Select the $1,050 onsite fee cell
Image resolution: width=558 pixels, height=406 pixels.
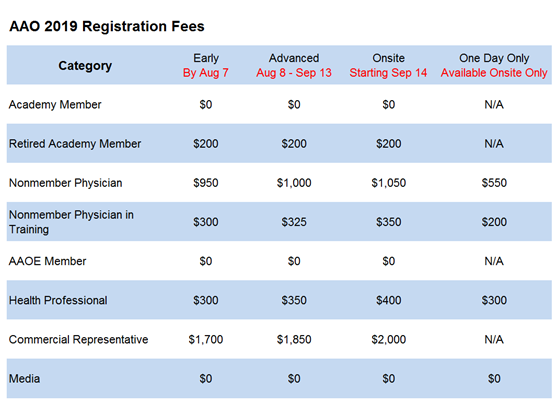pos(389,183)
